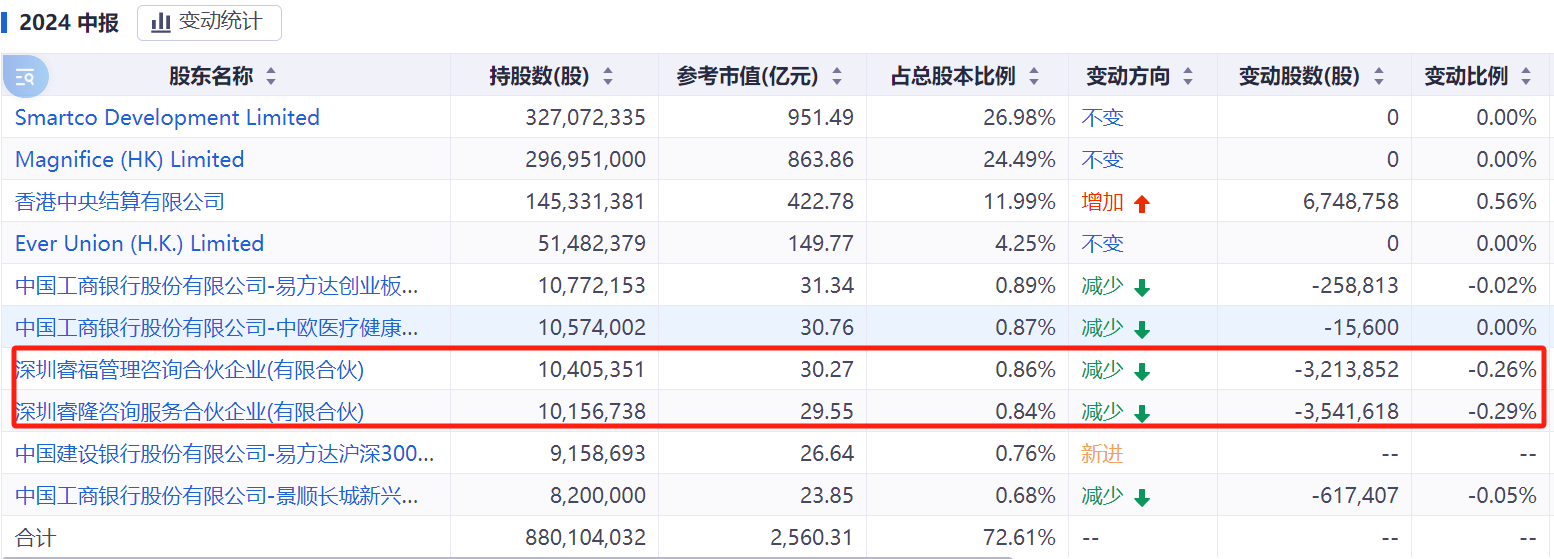Click green decrease arrow in 深圳睿隆 row
This screenshot has width=1554, height=559.
click(1142, 413)
